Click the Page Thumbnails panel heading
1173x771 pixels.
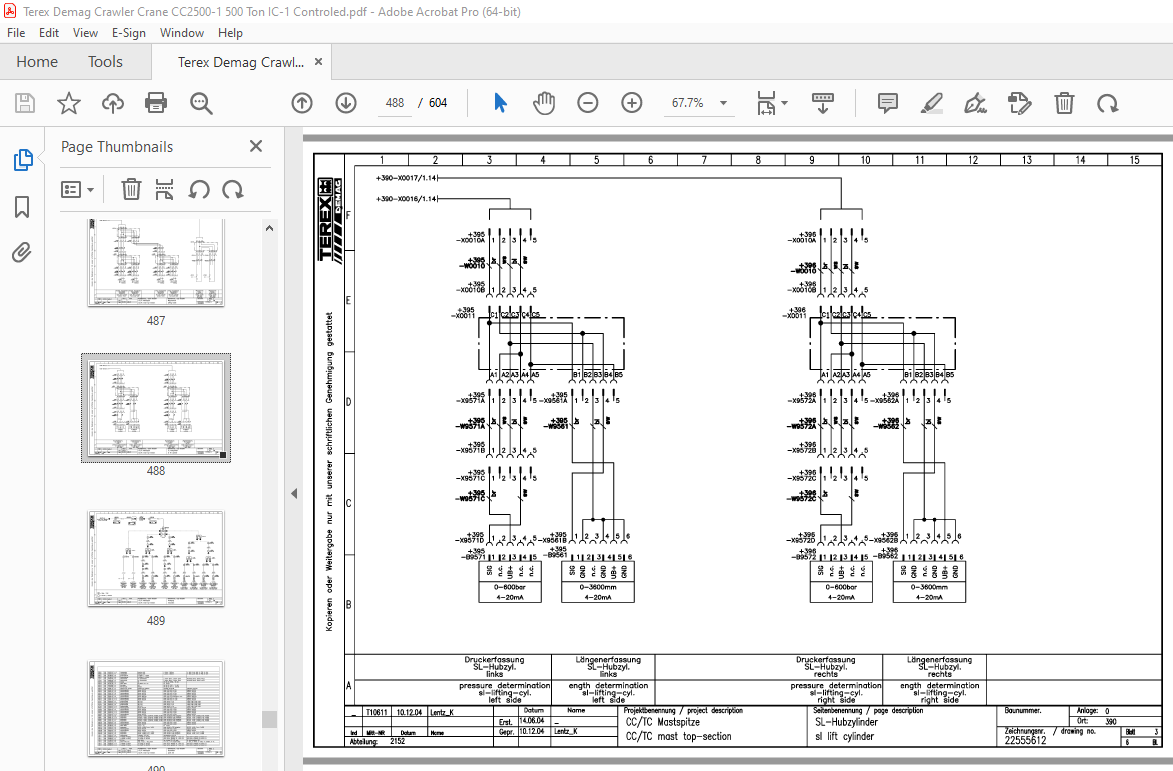tap(117, 147)
